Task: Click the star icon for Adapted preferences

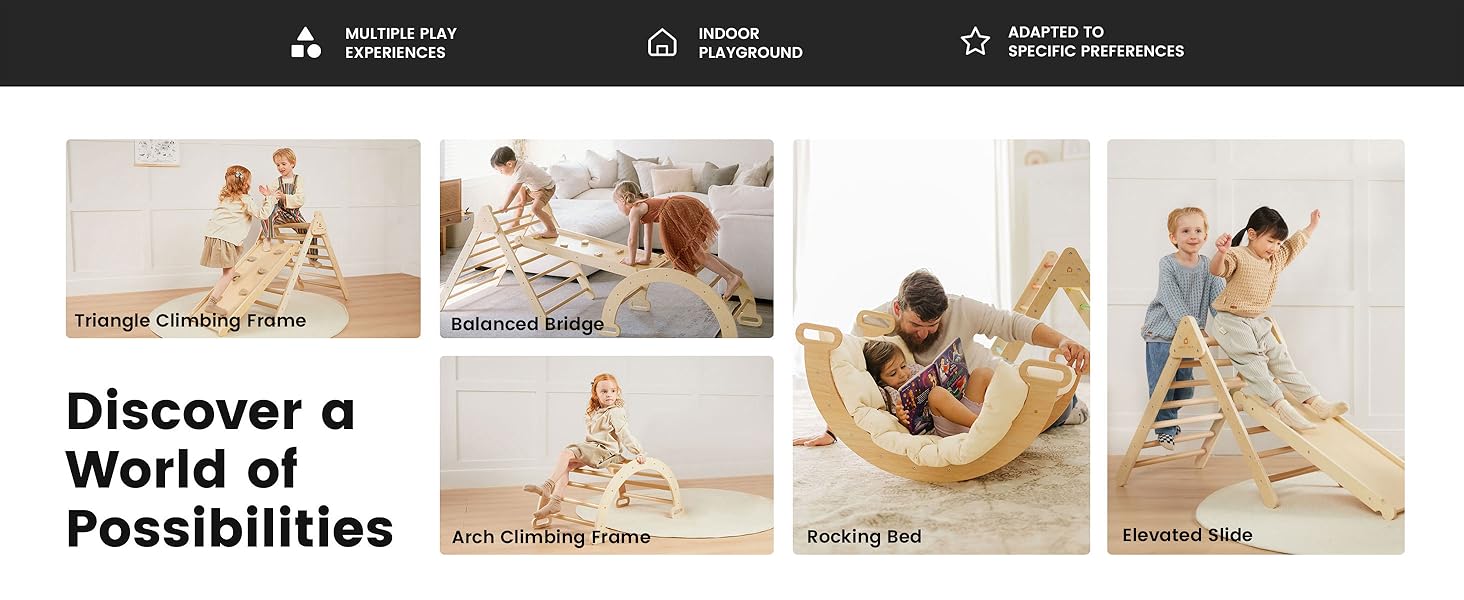Action: pos(975,42)
